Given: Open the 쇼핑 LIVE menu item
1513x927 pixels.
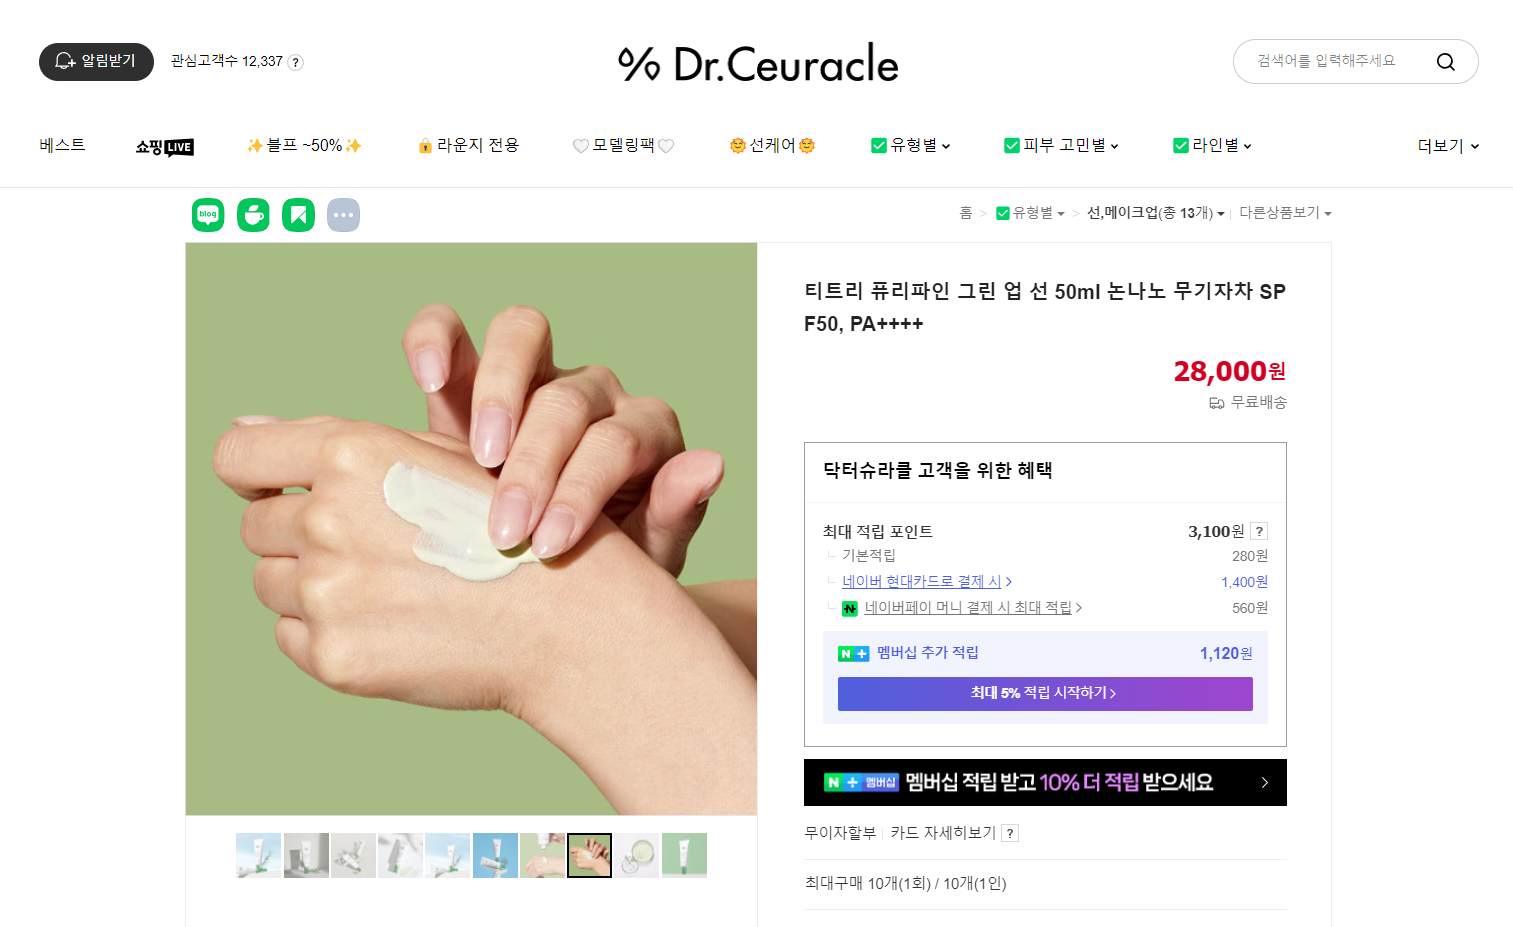Looking at the screenshot, I should coord(164,147).
